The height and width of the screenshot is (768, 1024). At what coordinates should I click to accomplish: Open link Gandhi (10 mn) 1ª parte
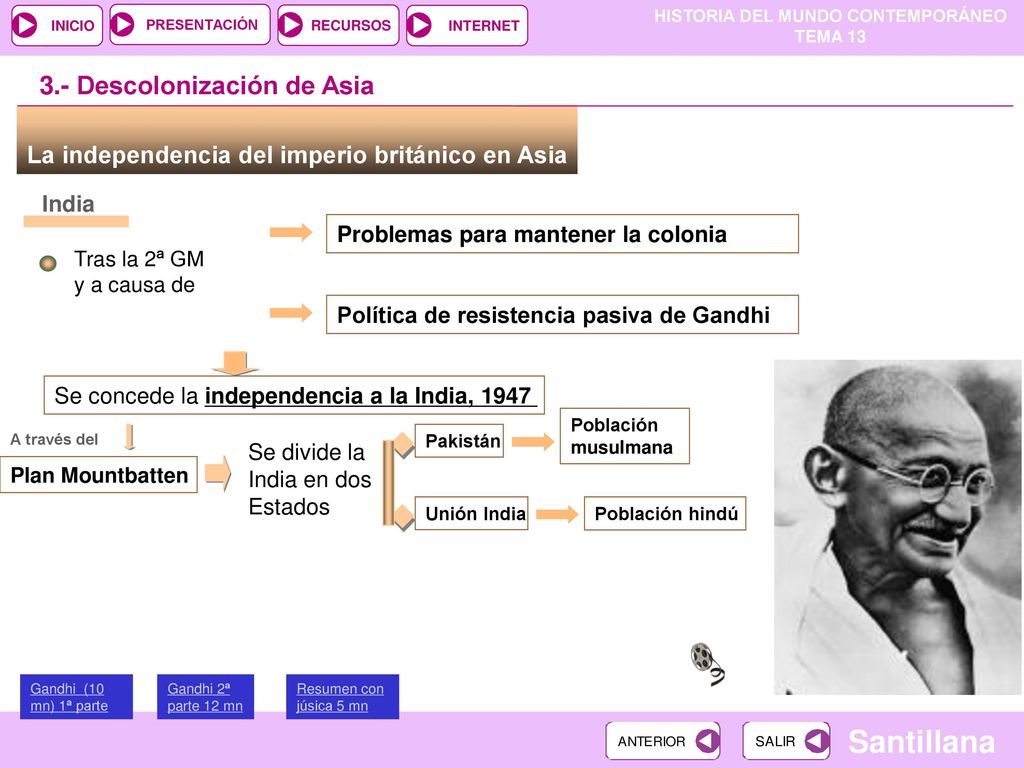76,697
